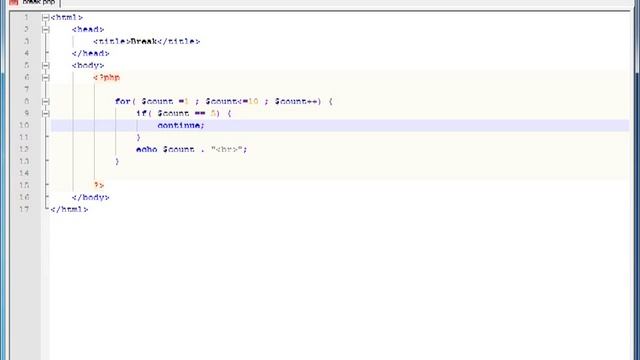Click the </body> closing tag text
The width and height of the screenshot is (640, 360).
[x=90, y=197]
